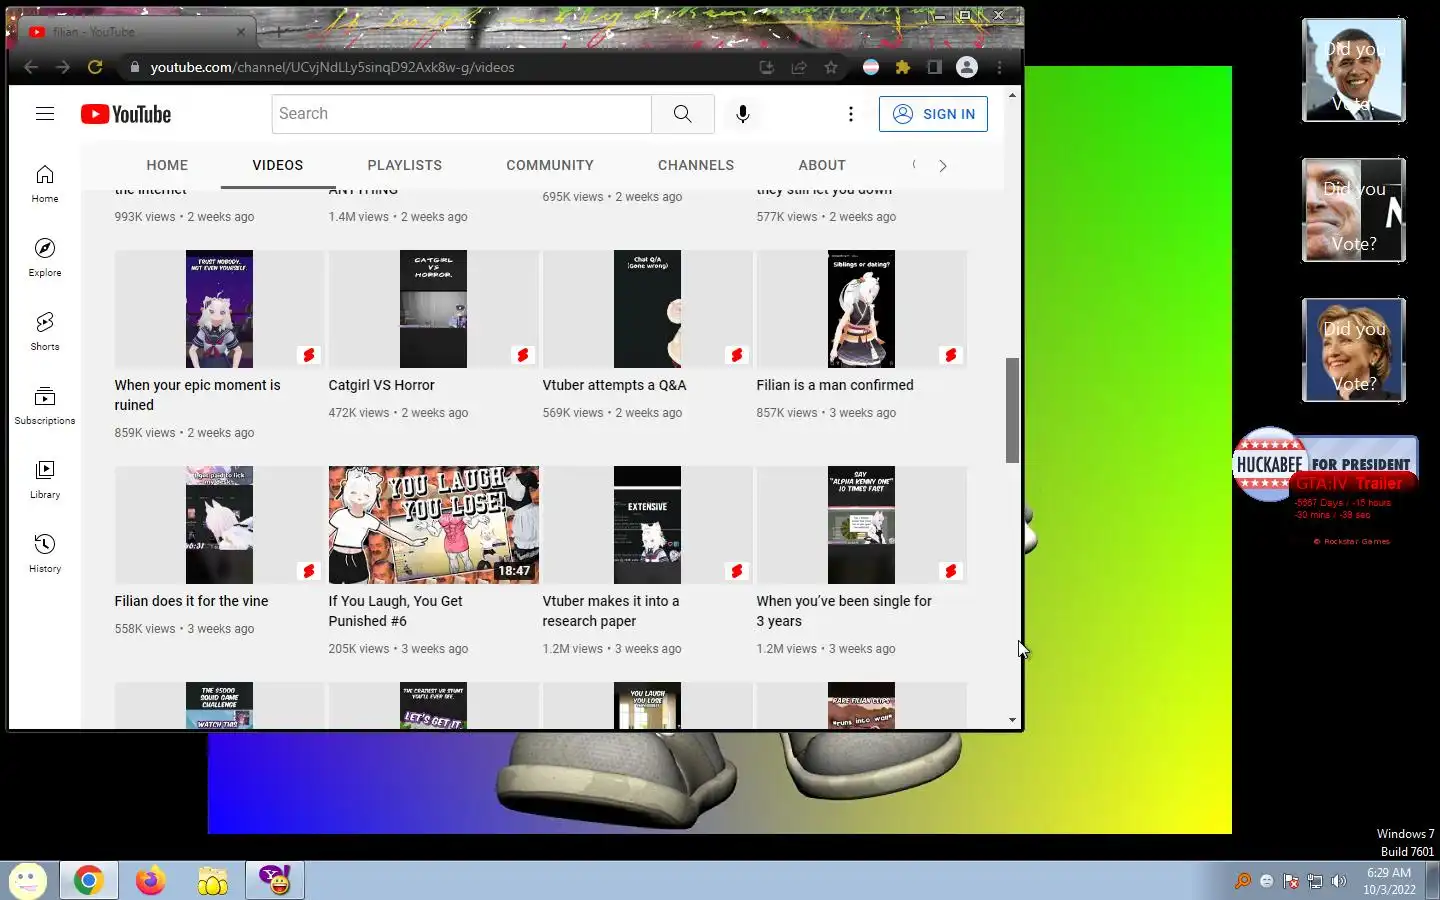Open Chrome from the taskbar

point(88,881)
